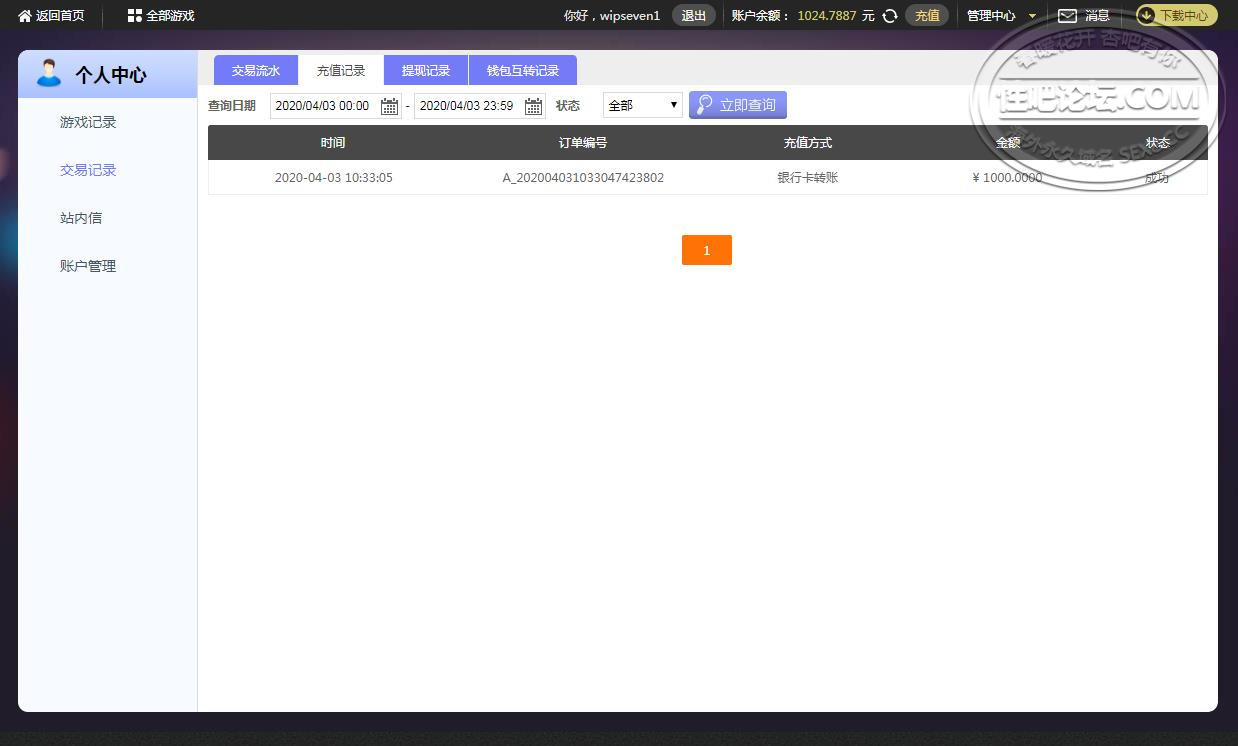Open the envelope 消息 icon
The width and height of the screenshot is (1238, 746).
coord(1067,16)
